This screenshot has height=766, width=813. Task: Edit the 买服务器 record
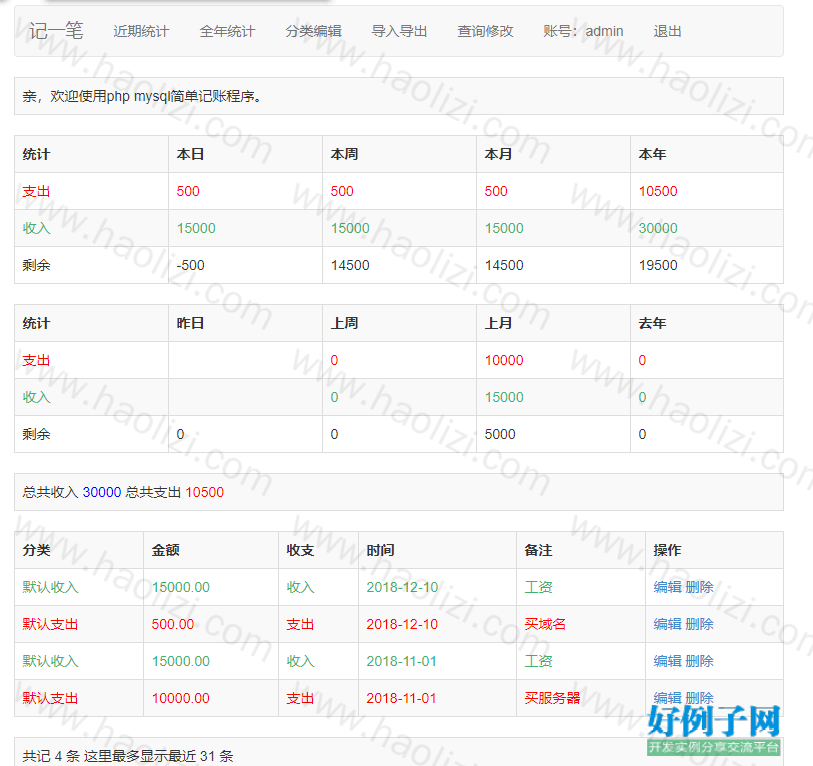667,698
